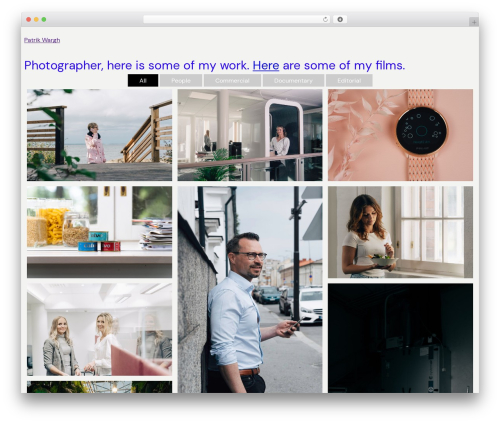The height and width of the screenshot is (423, 500).
Task: Select the Editorial filter tab
Action: pos(349,80)
